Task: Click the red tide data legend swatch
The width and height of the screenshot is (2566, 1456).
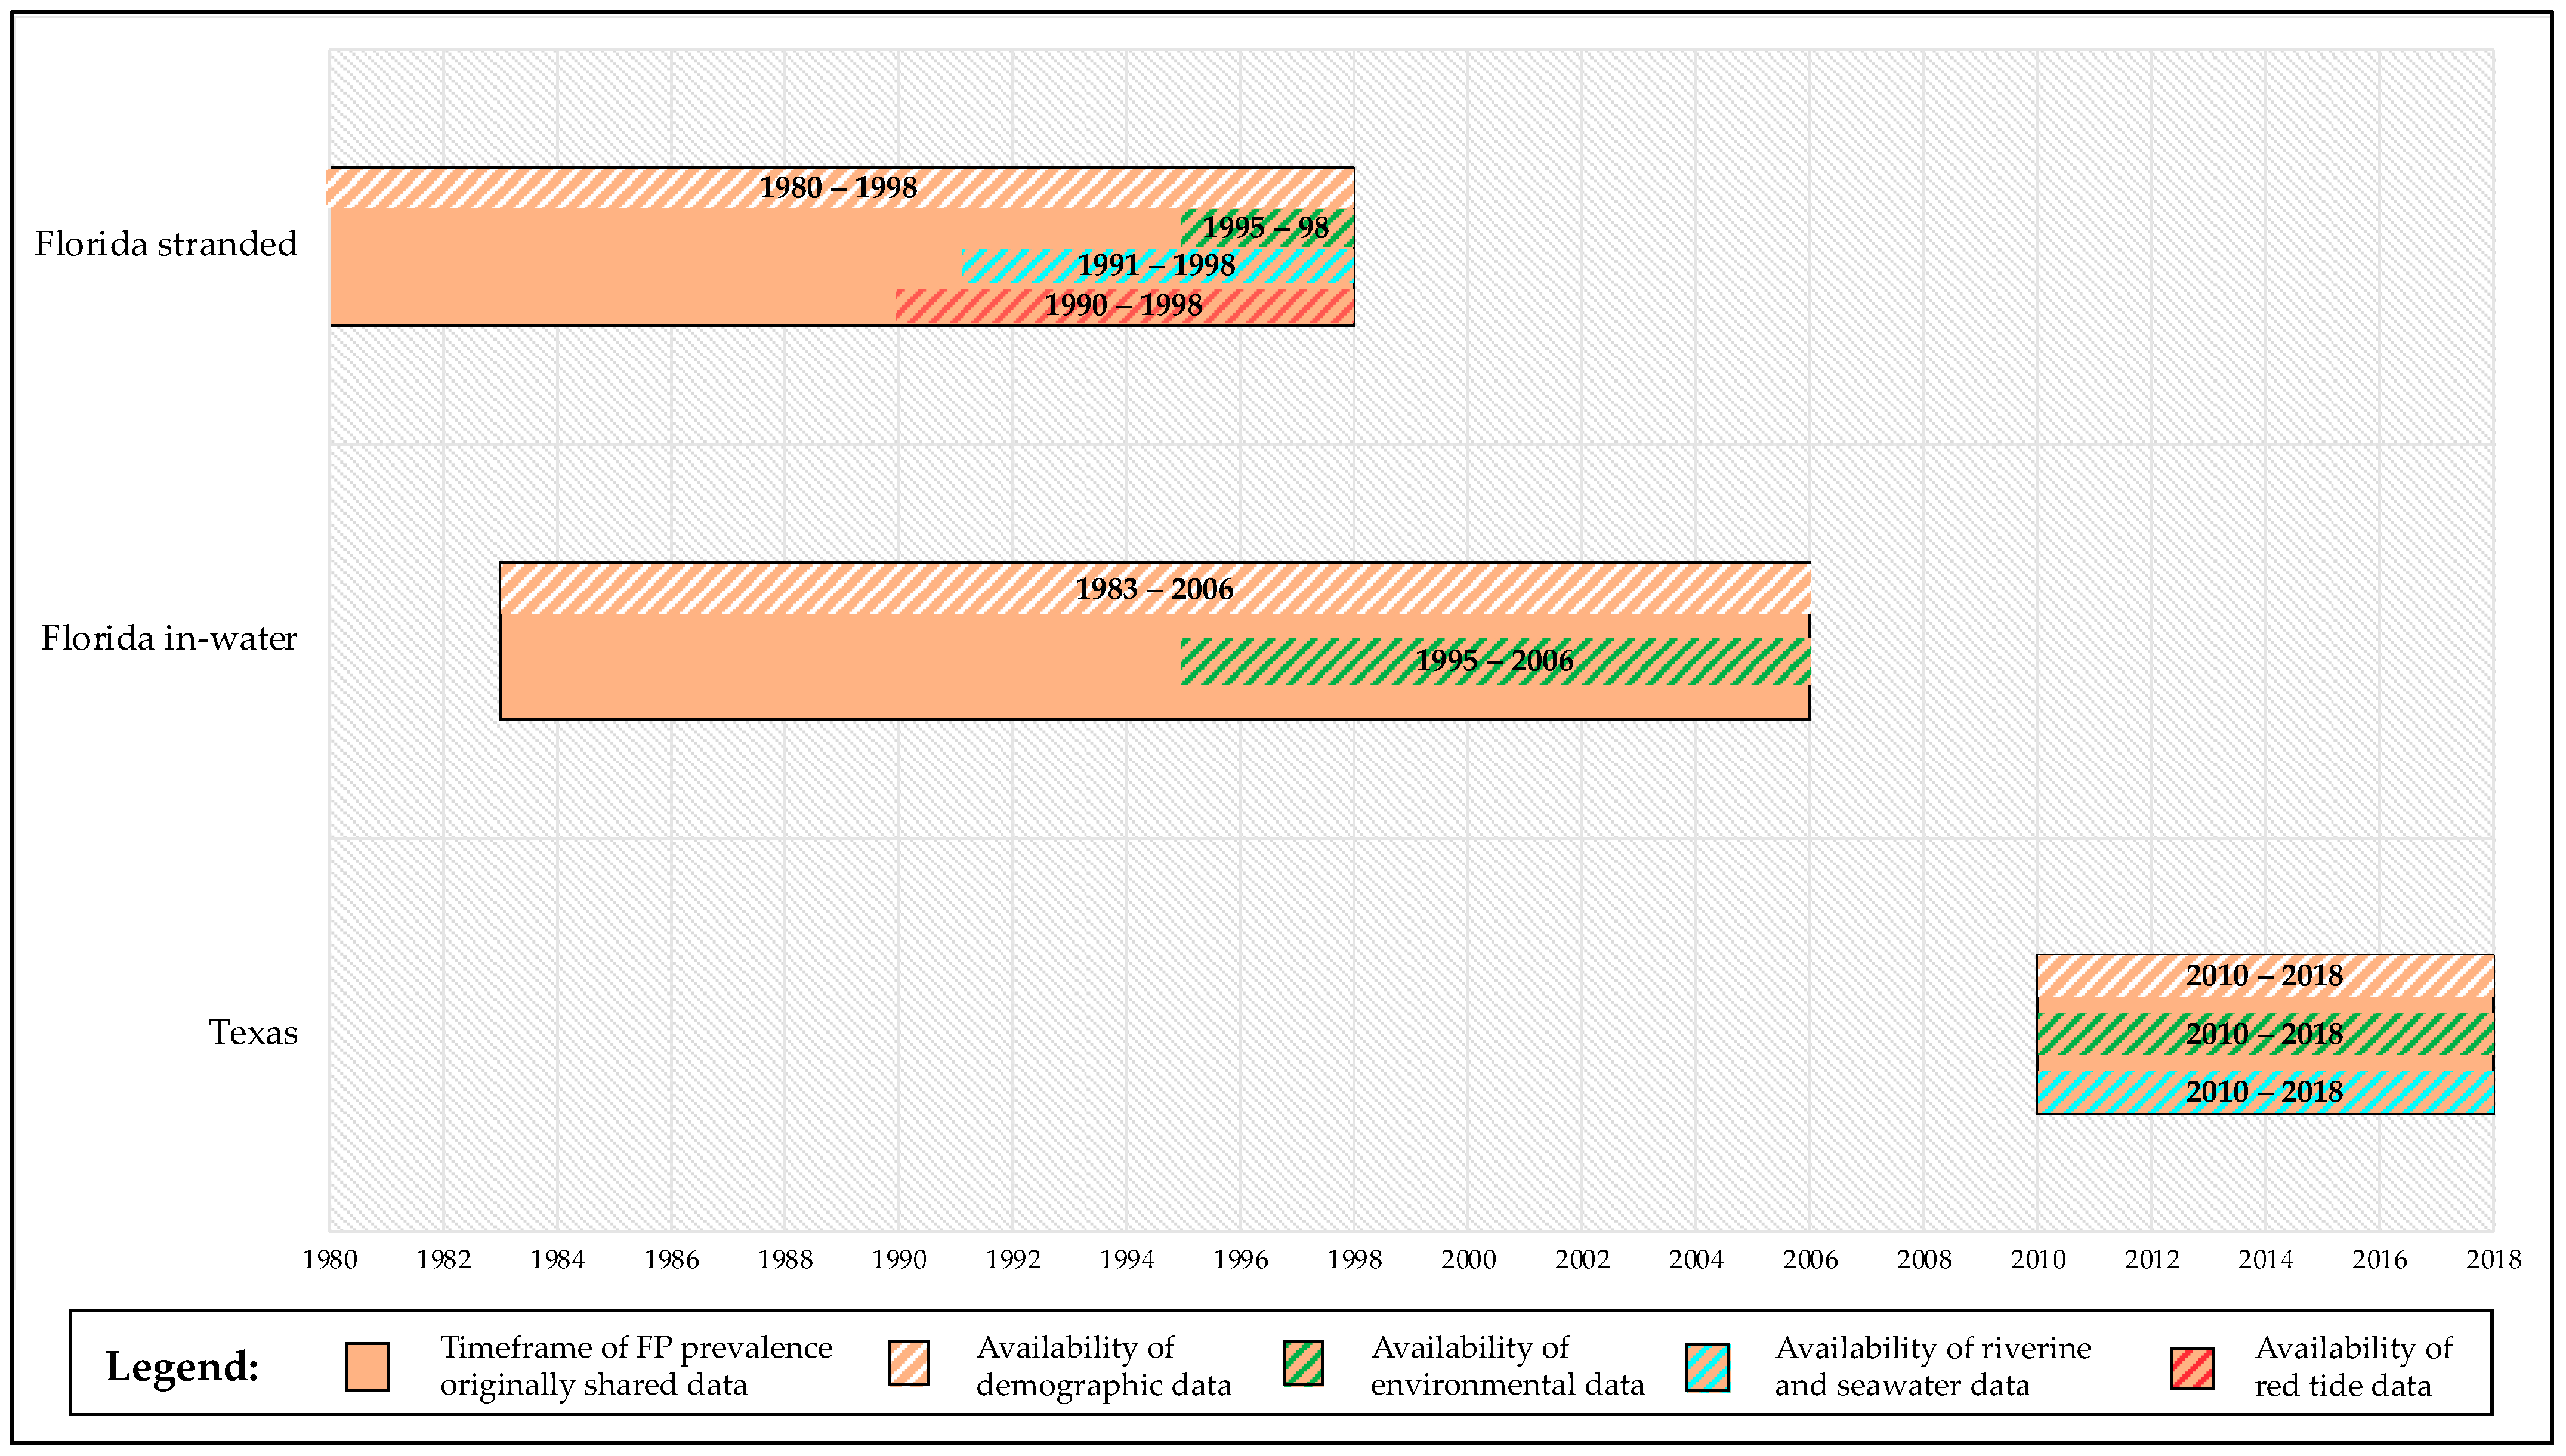Action: tap(2192, 1368)
